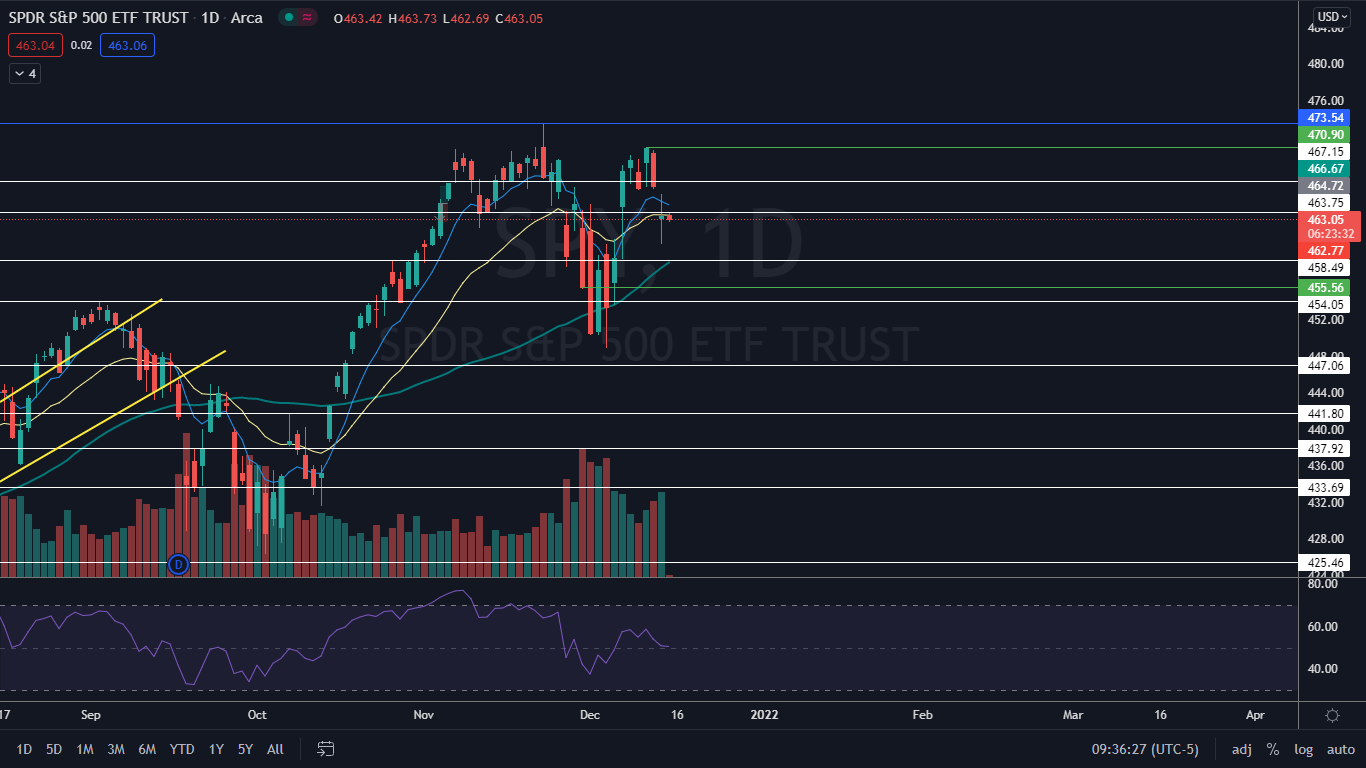Click the 433.69 price level label
The width and height of the screenshot is (1366, 768).
[1325, 487]
